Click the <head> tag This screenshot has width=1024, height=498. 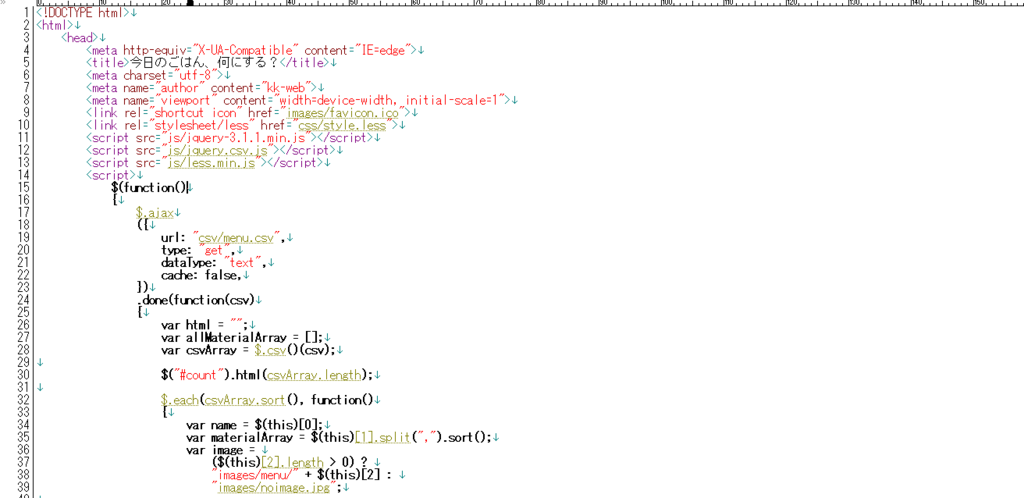[x=79, y=38]
